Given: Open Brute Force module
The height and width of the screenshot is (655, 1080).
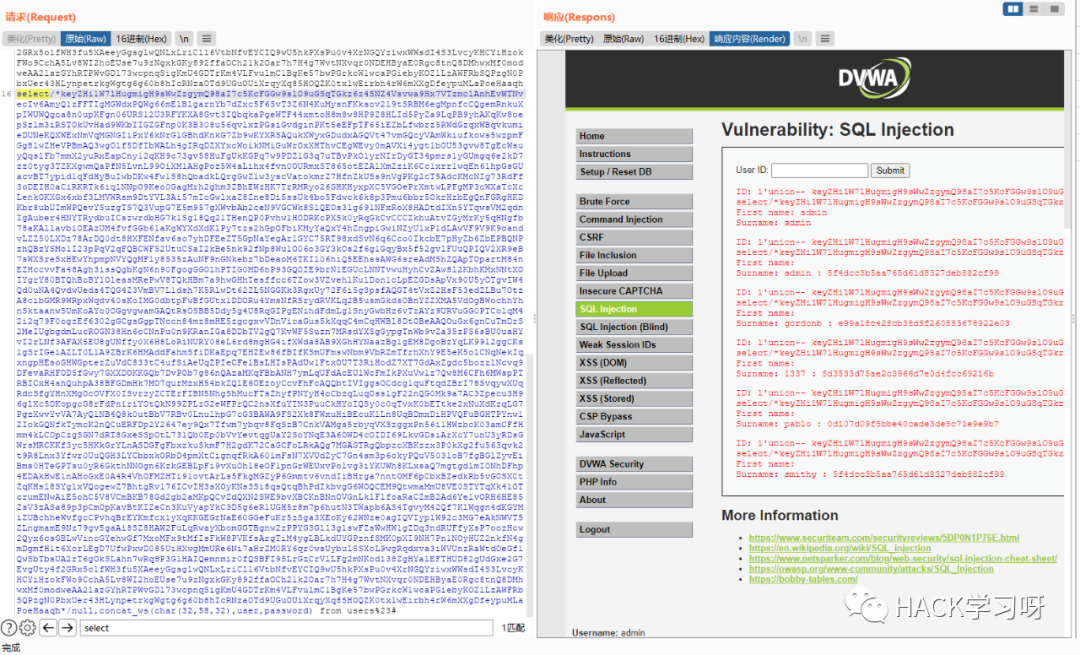Looking at the screenshot, I should click(634, 201).
